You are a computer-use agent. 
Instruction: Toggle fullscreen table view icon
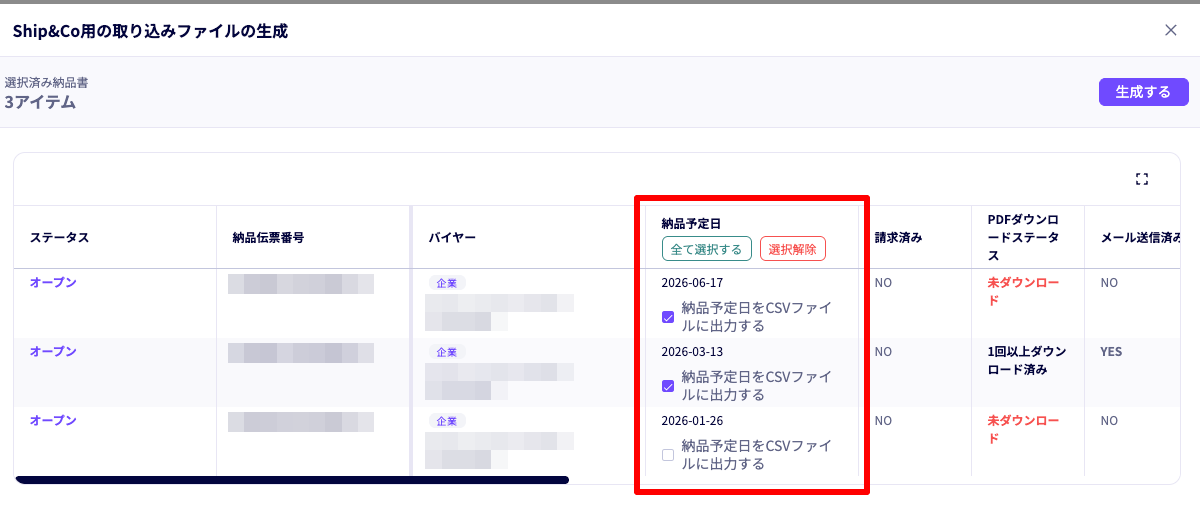pyautogui.click(x=1142, y=179)
